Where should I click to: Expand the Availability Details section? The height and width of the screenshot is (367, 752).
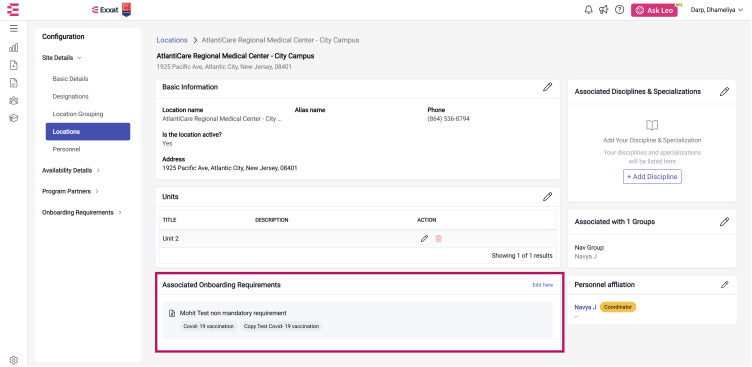(x=70, y=170)
